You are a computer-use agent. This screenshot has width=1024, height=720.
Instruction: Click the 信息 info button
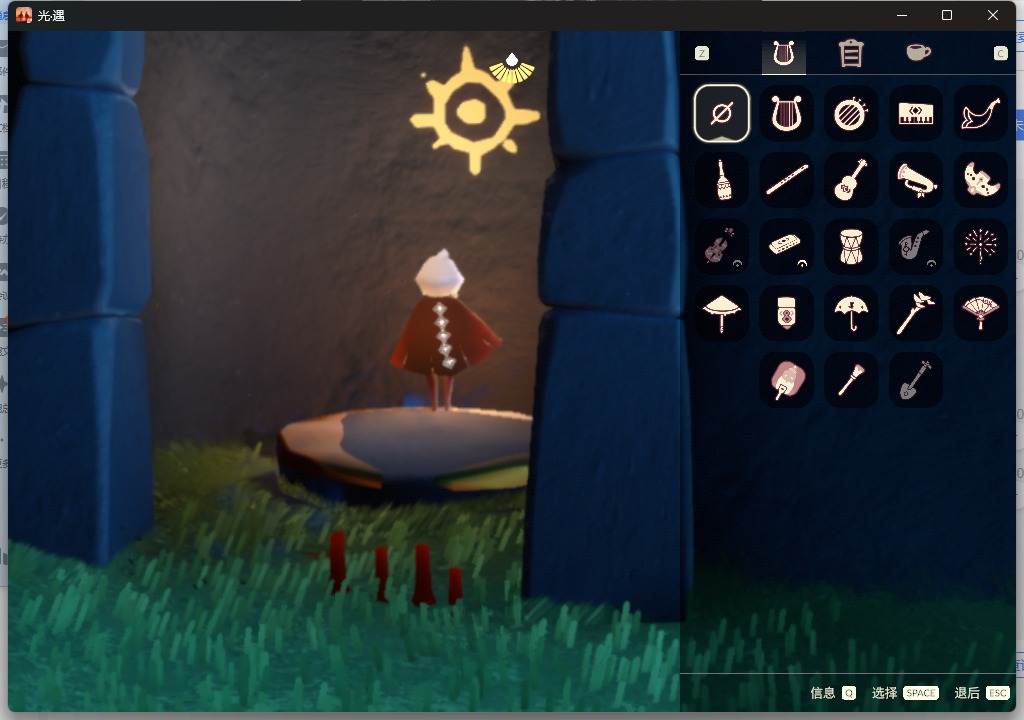click(x=833, y=693)
